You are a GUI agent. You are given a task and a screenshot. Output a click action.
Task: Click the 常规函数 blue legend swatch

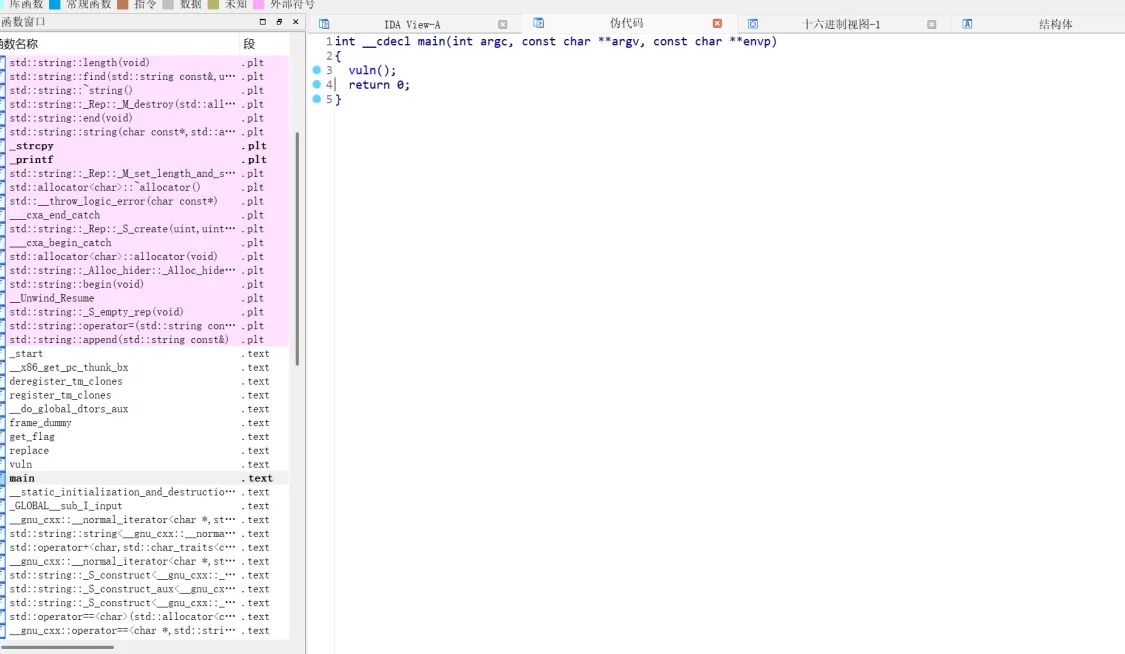pos(55,4)
